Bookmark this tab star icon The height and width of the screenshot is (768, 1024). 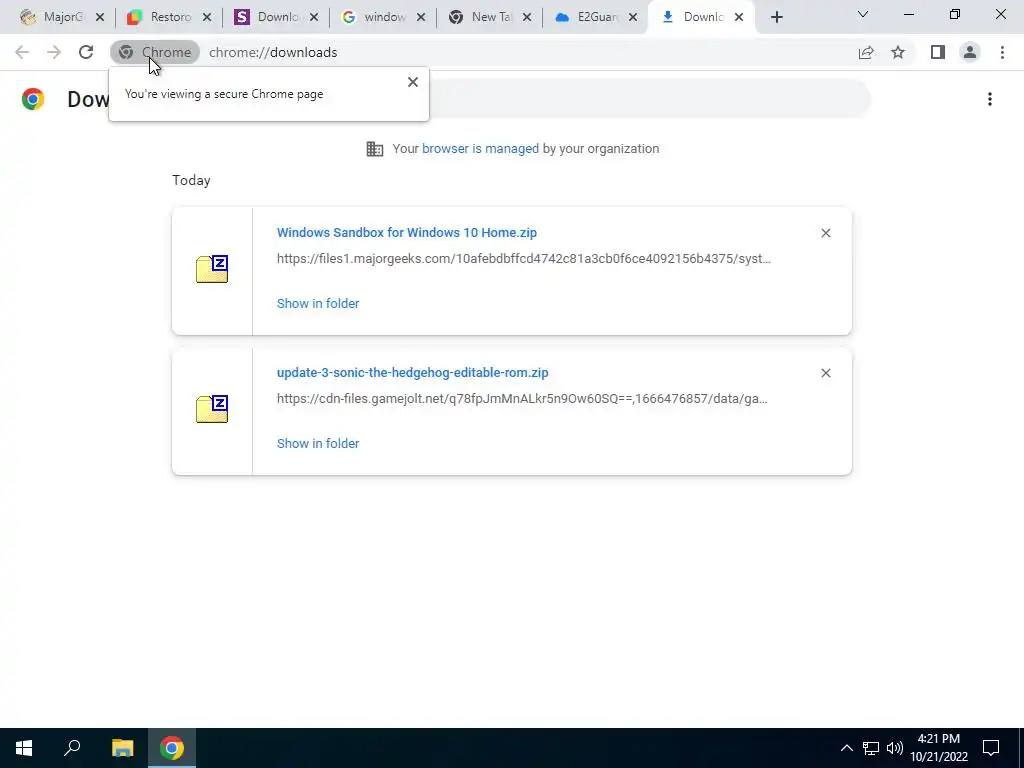point(898,52)
